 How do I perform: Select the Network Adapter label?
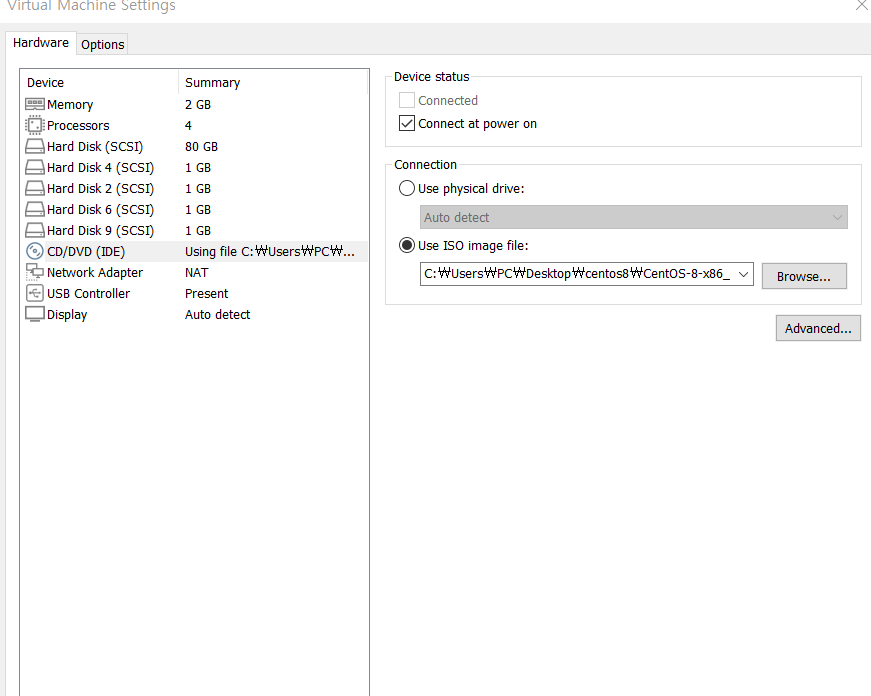[95, 273]
